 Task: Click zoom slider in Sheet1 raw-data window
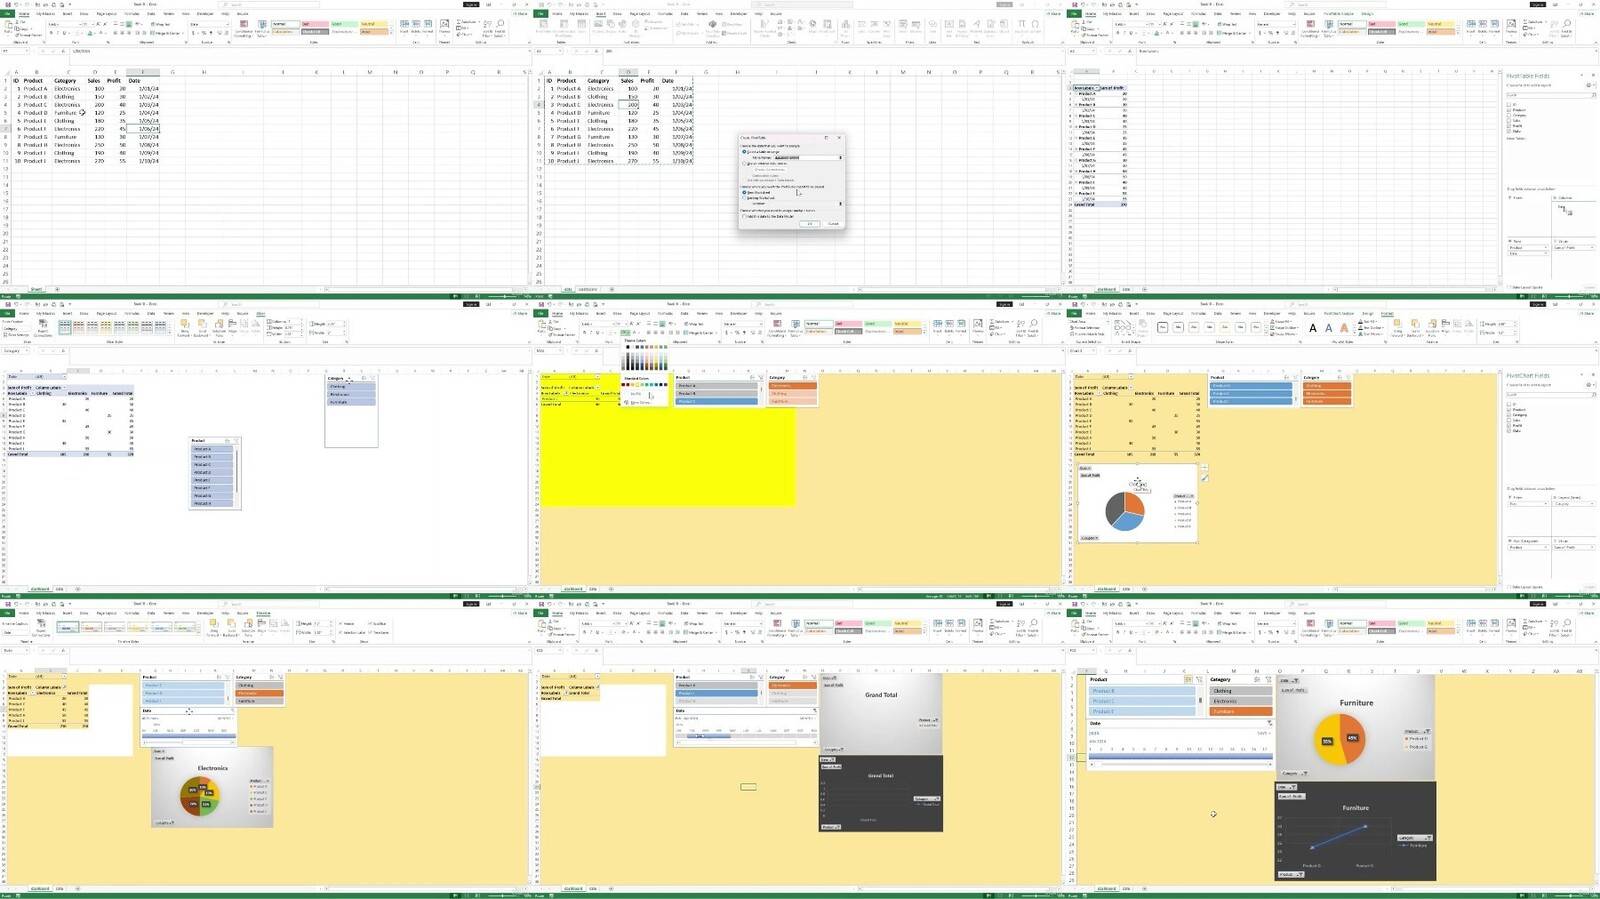tap(505, 296)
